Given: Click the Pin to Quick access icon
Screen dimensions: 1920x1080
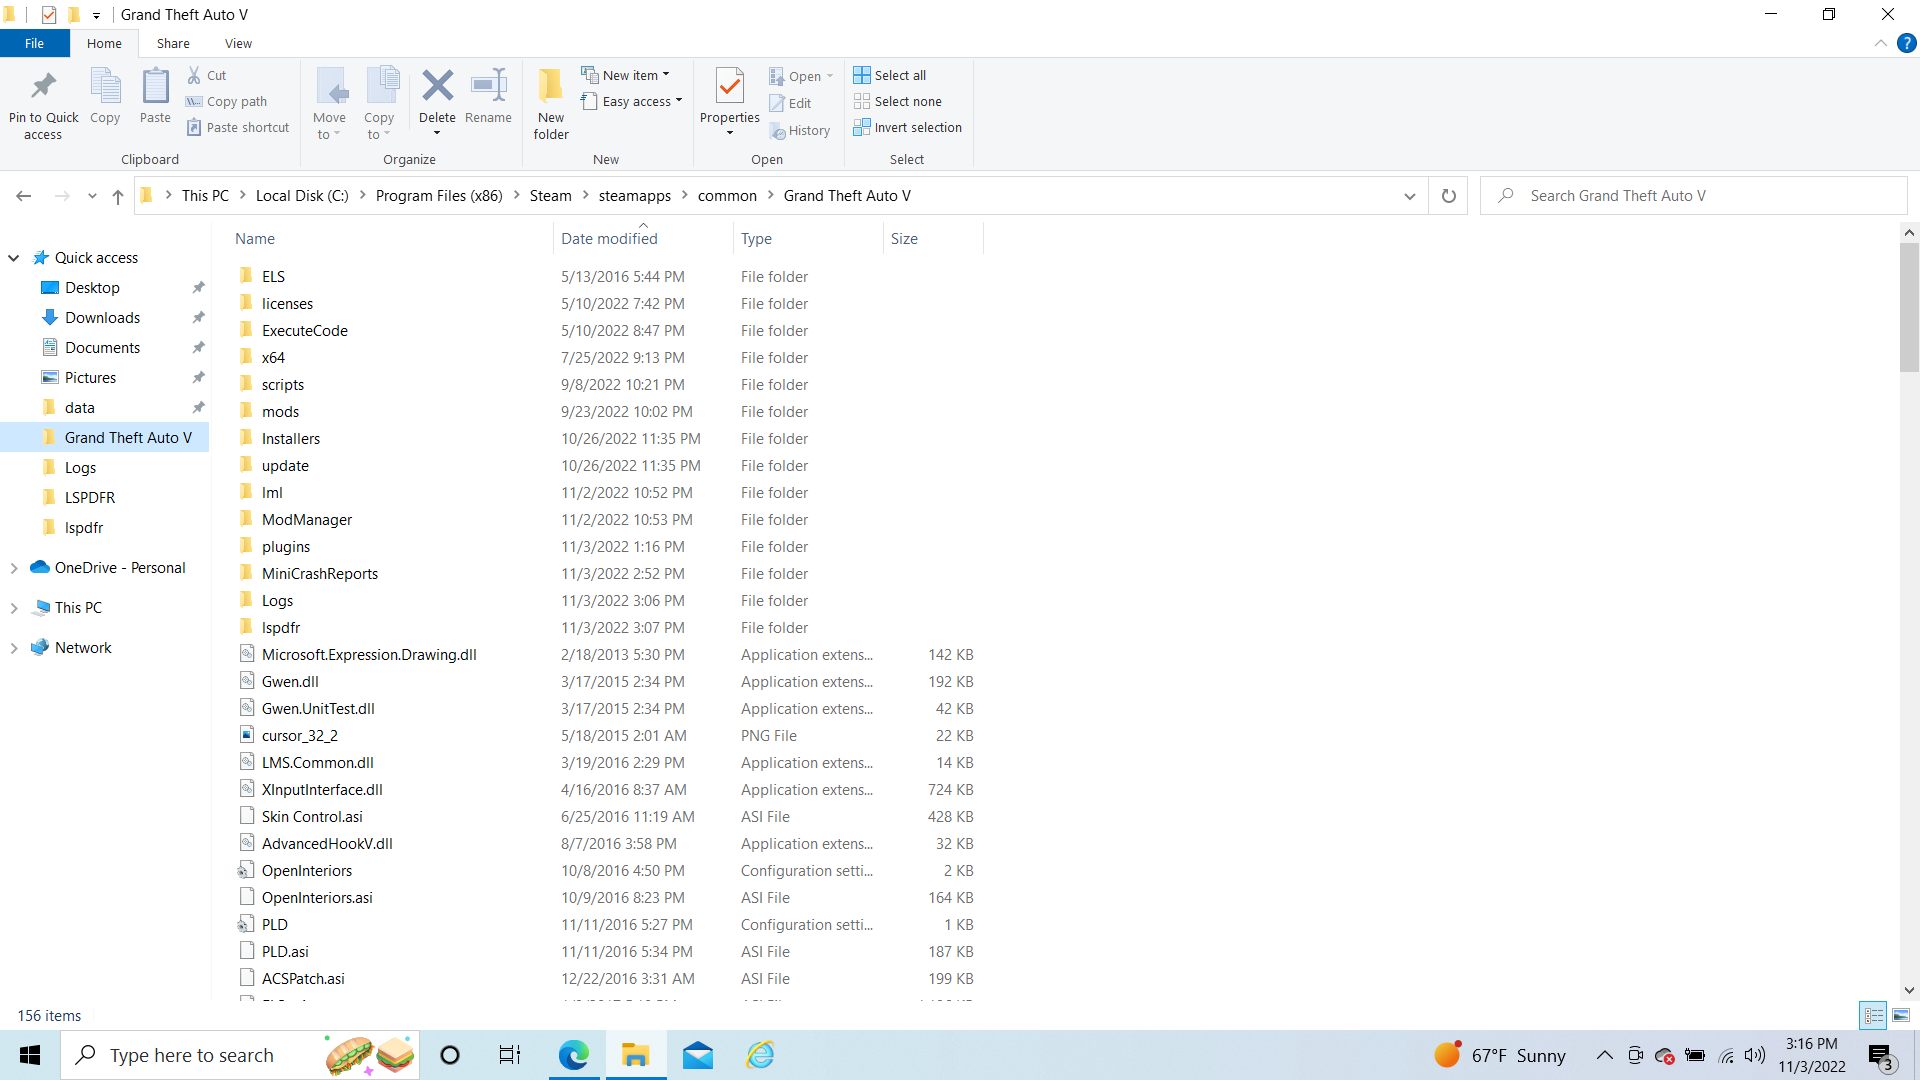Looking at the screenshot, I should click(43, 86).
